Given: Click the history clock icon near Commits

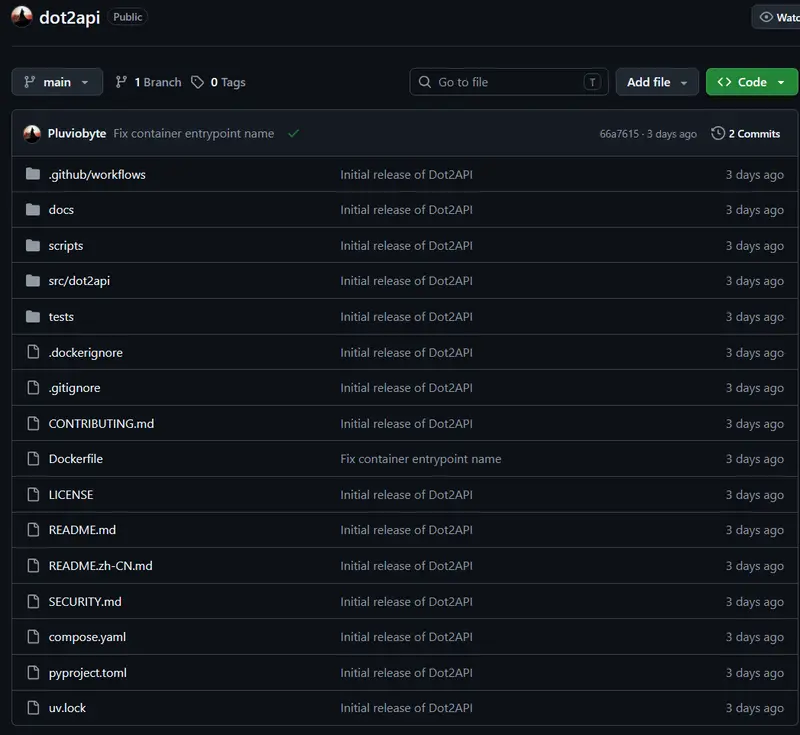Looking at the screenshot, I should pos(718,133).
